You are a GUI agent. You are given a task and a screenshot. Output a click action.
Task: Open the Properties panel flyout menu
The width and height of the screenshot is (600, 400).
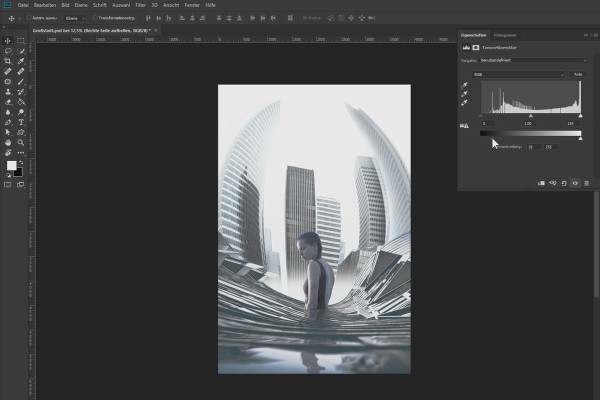point(596,35)
